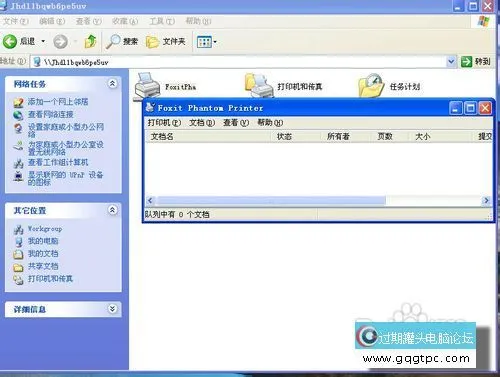Click the add network place icon
This screenshot has width=500, height=377.
coord(18,102)
